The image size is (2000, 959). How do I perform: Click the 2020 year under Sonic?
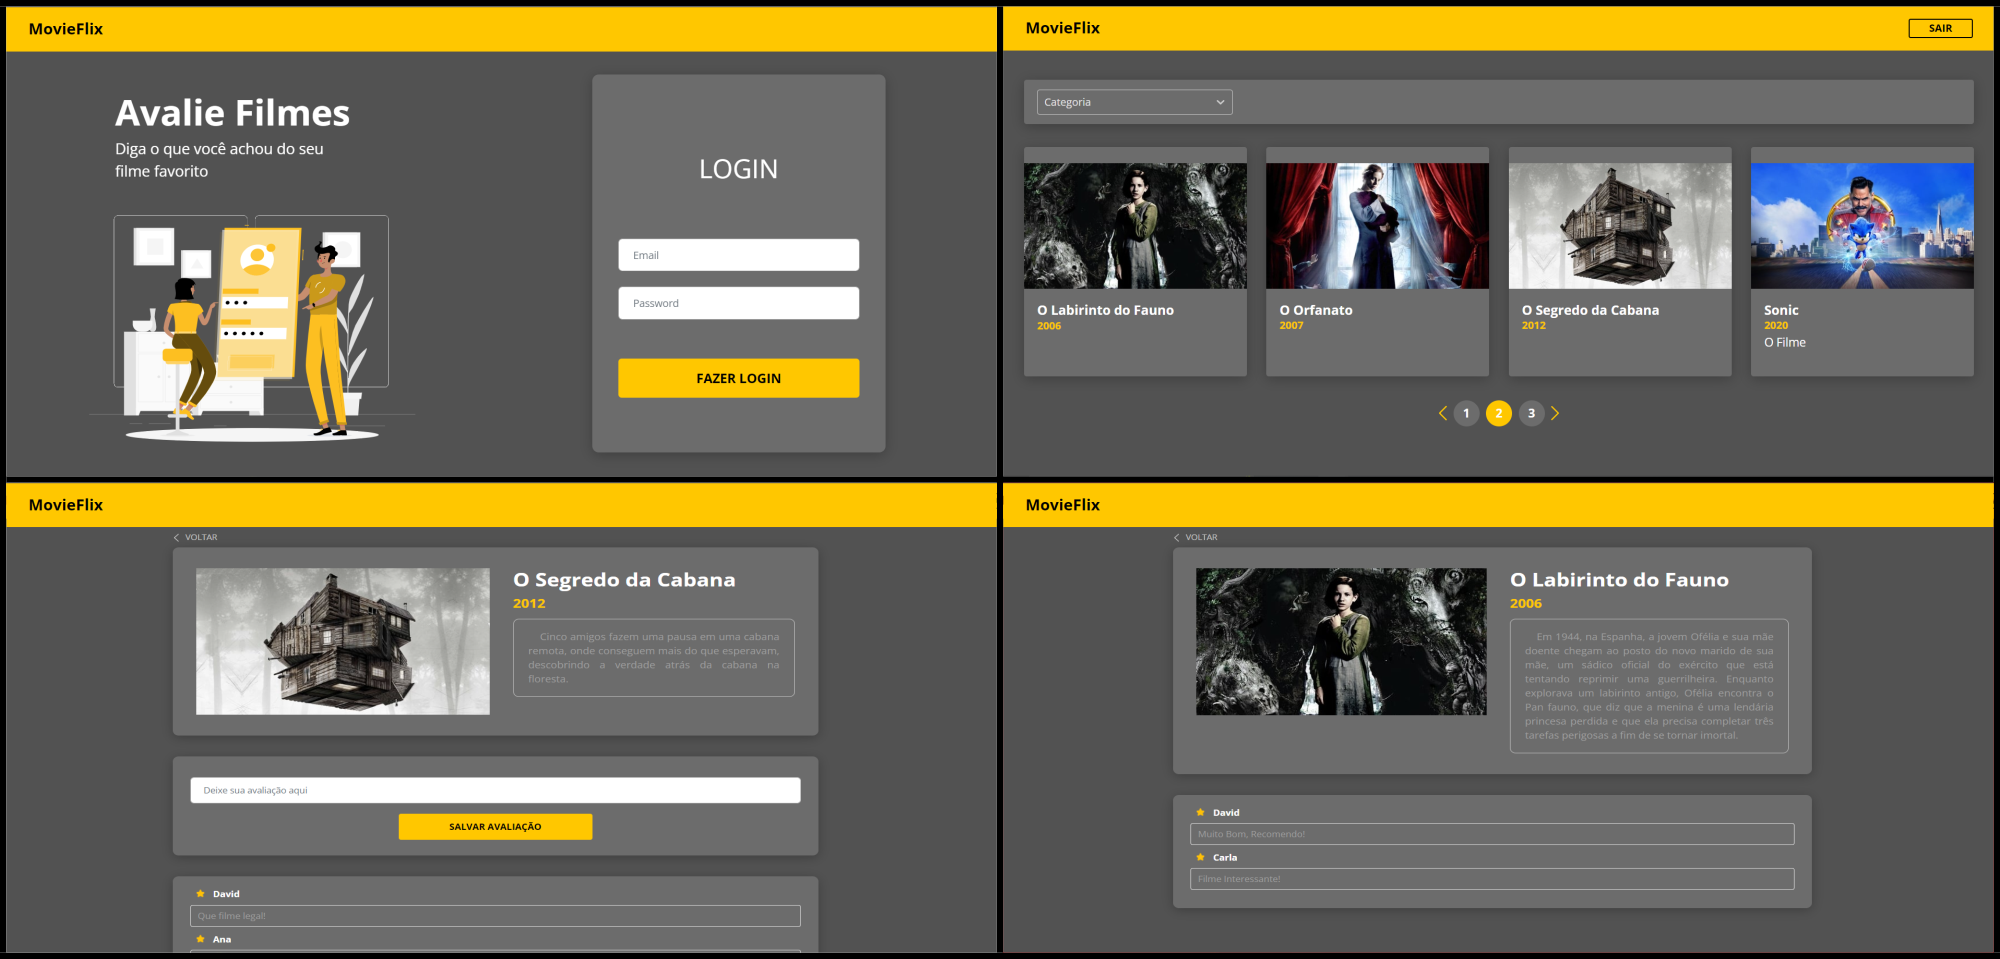tap(1776, 326)
